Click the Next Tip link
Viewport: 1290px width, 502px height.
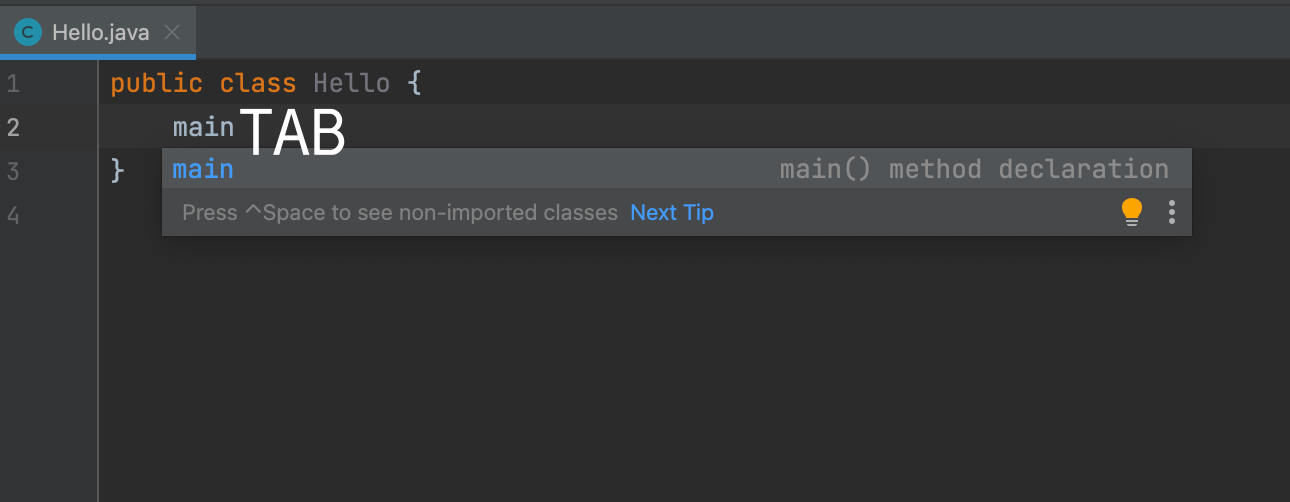672,212
